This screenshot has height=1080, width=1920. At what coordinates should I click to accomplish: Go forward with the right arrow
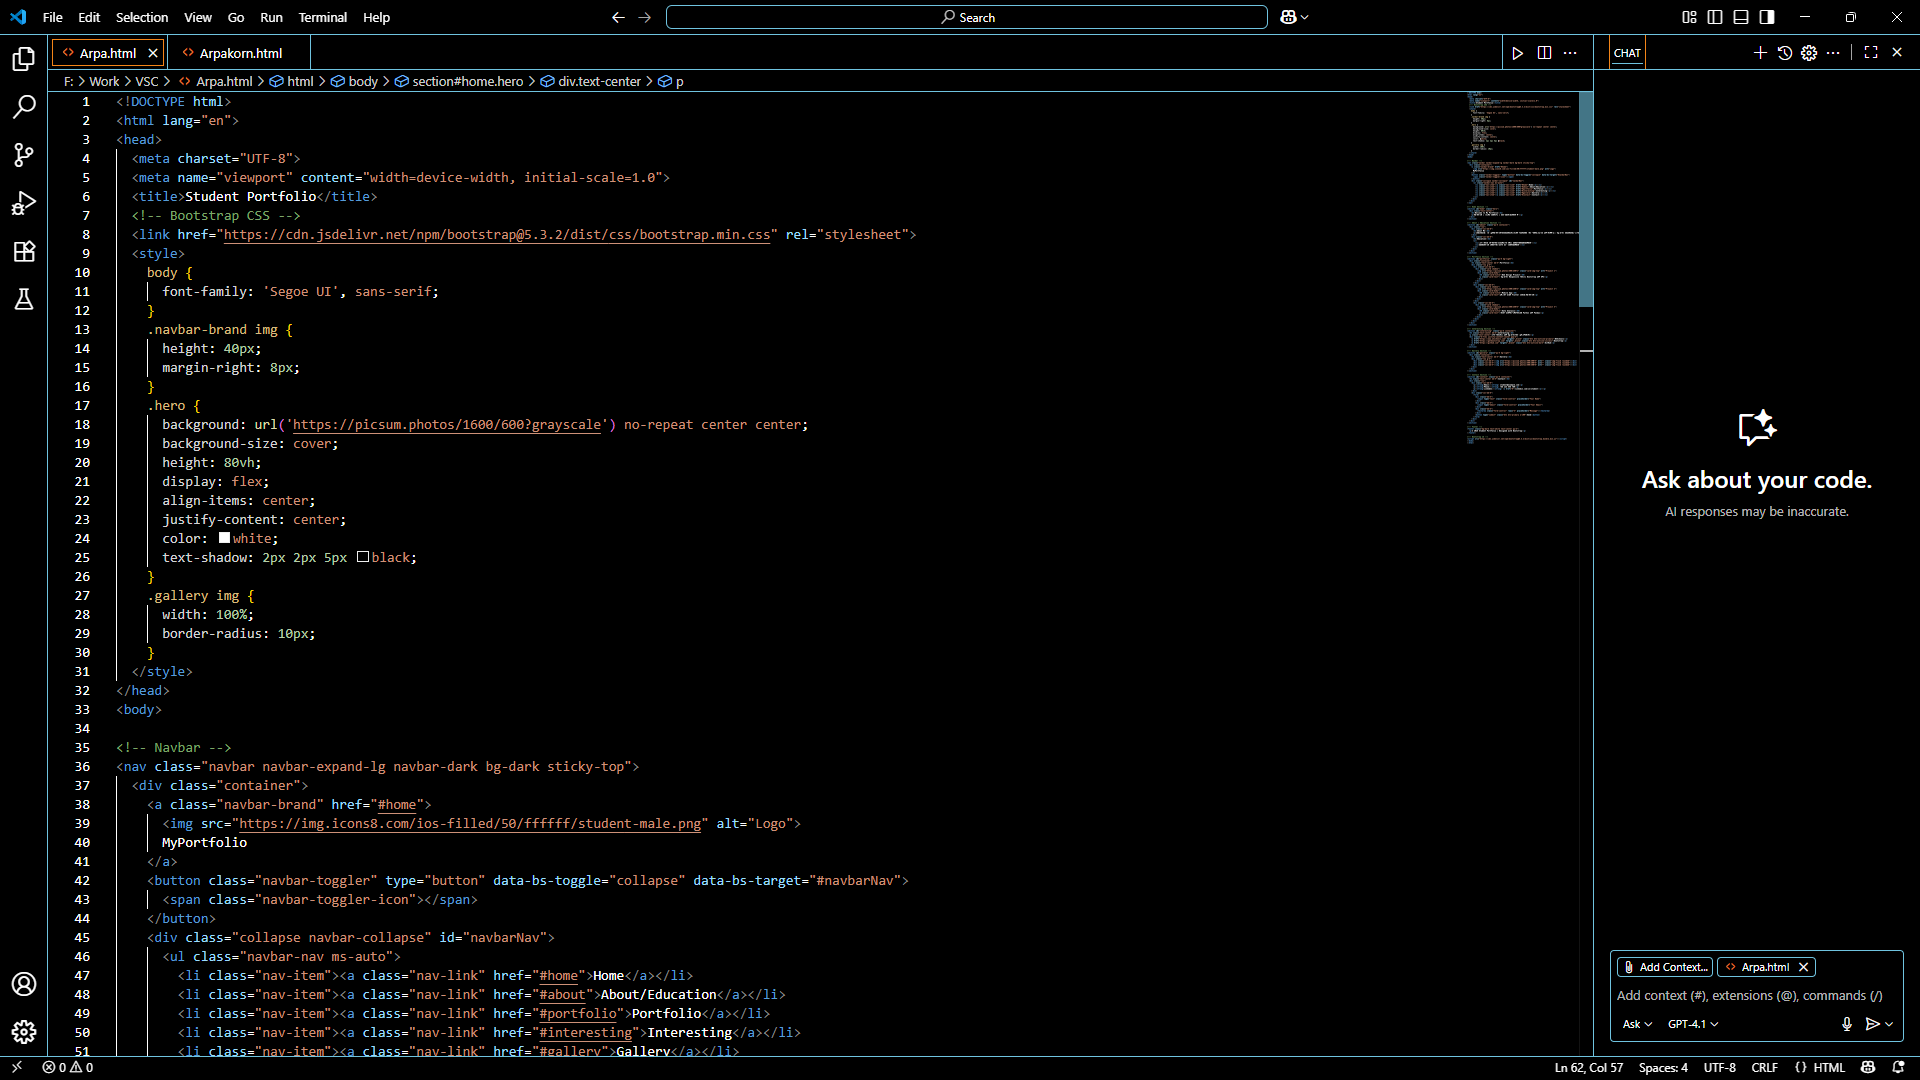point(645,17)
